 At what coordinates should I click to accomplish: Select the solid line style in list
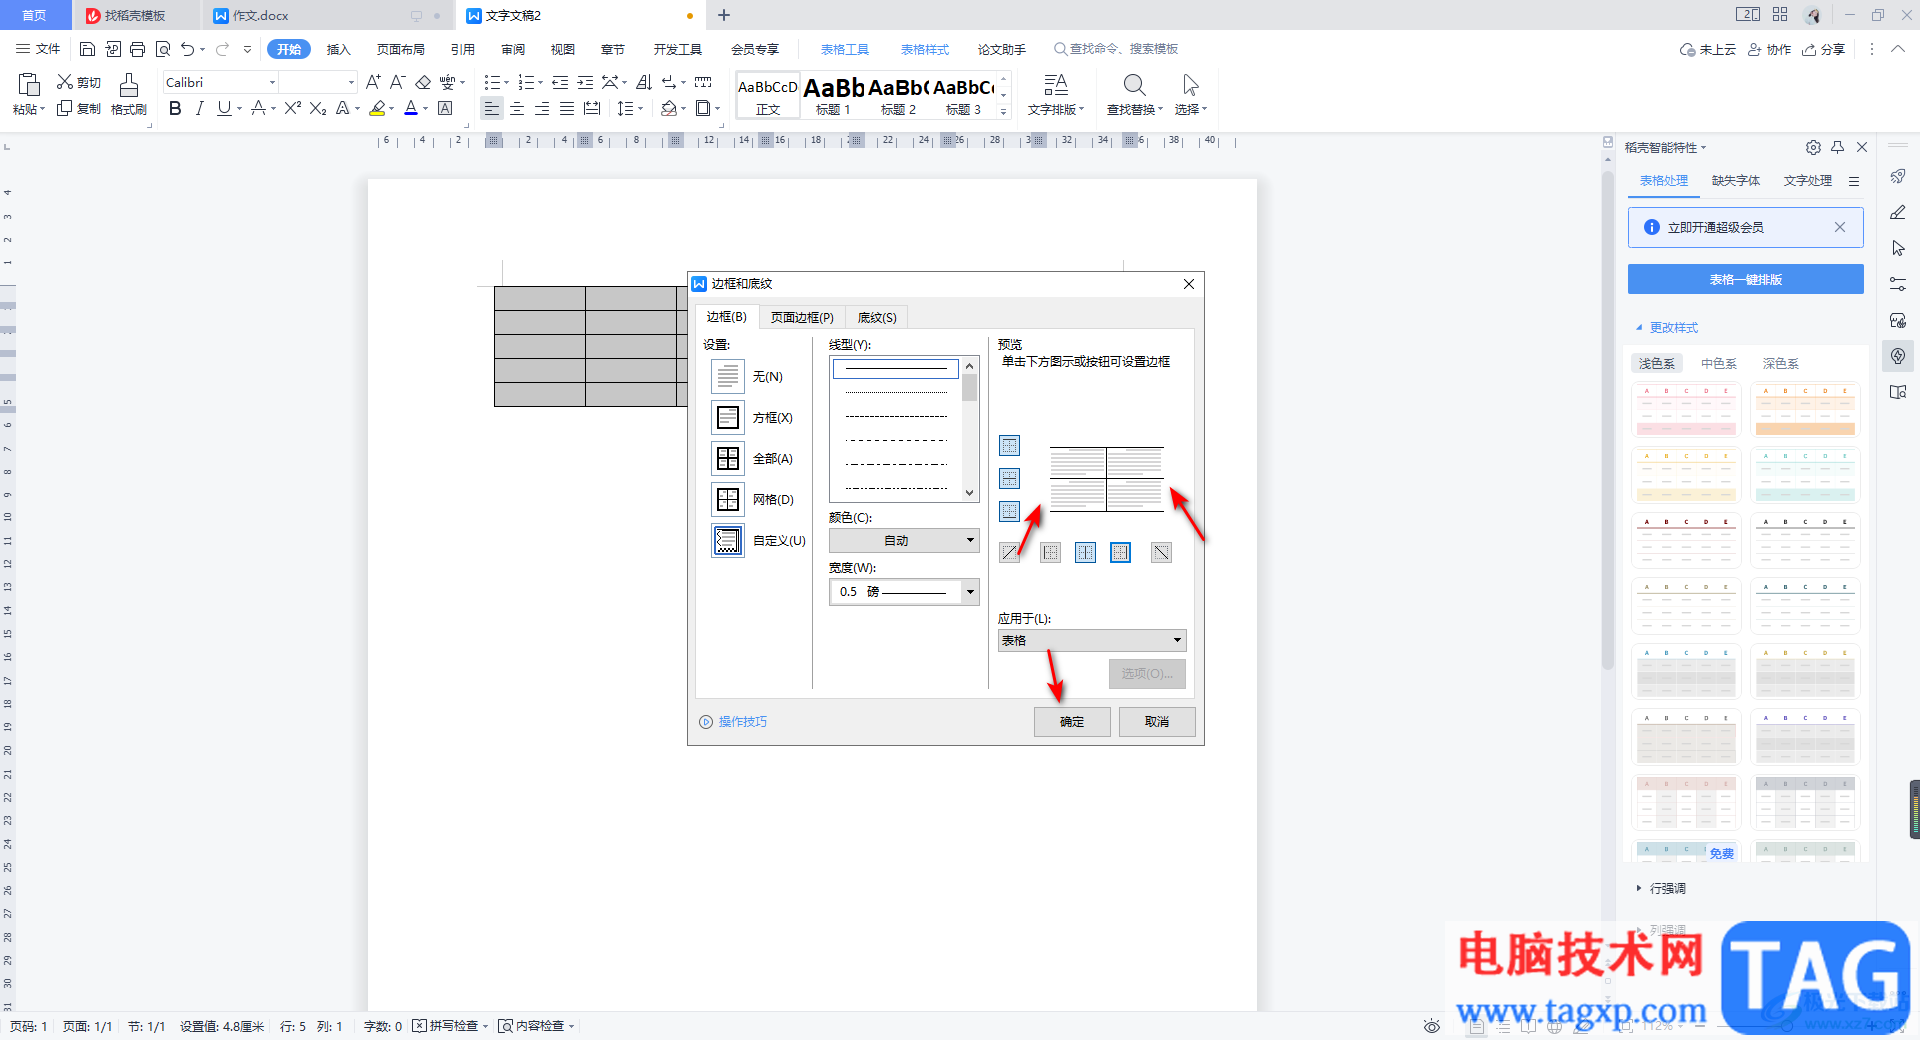(896, 368)
